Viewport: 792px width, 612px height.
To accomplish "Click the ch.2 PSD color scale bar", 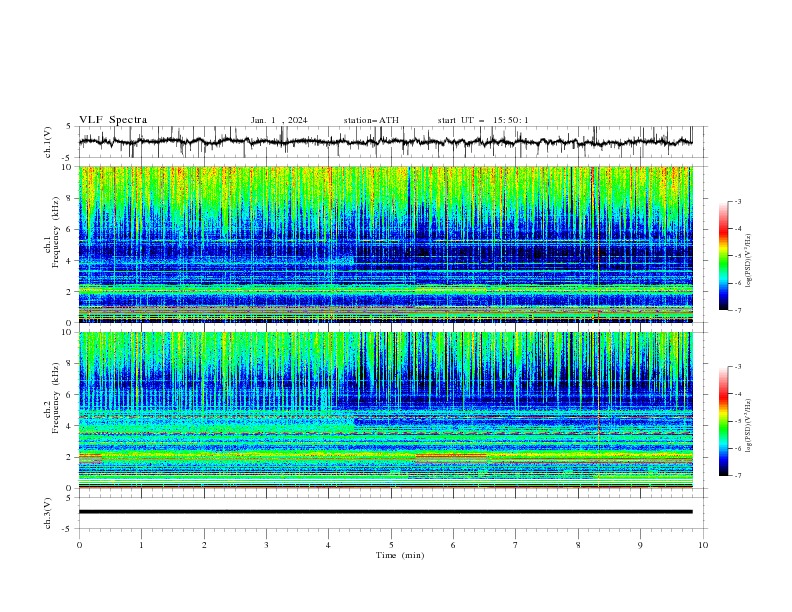I will pyautogui.click(x=723, y=421).
